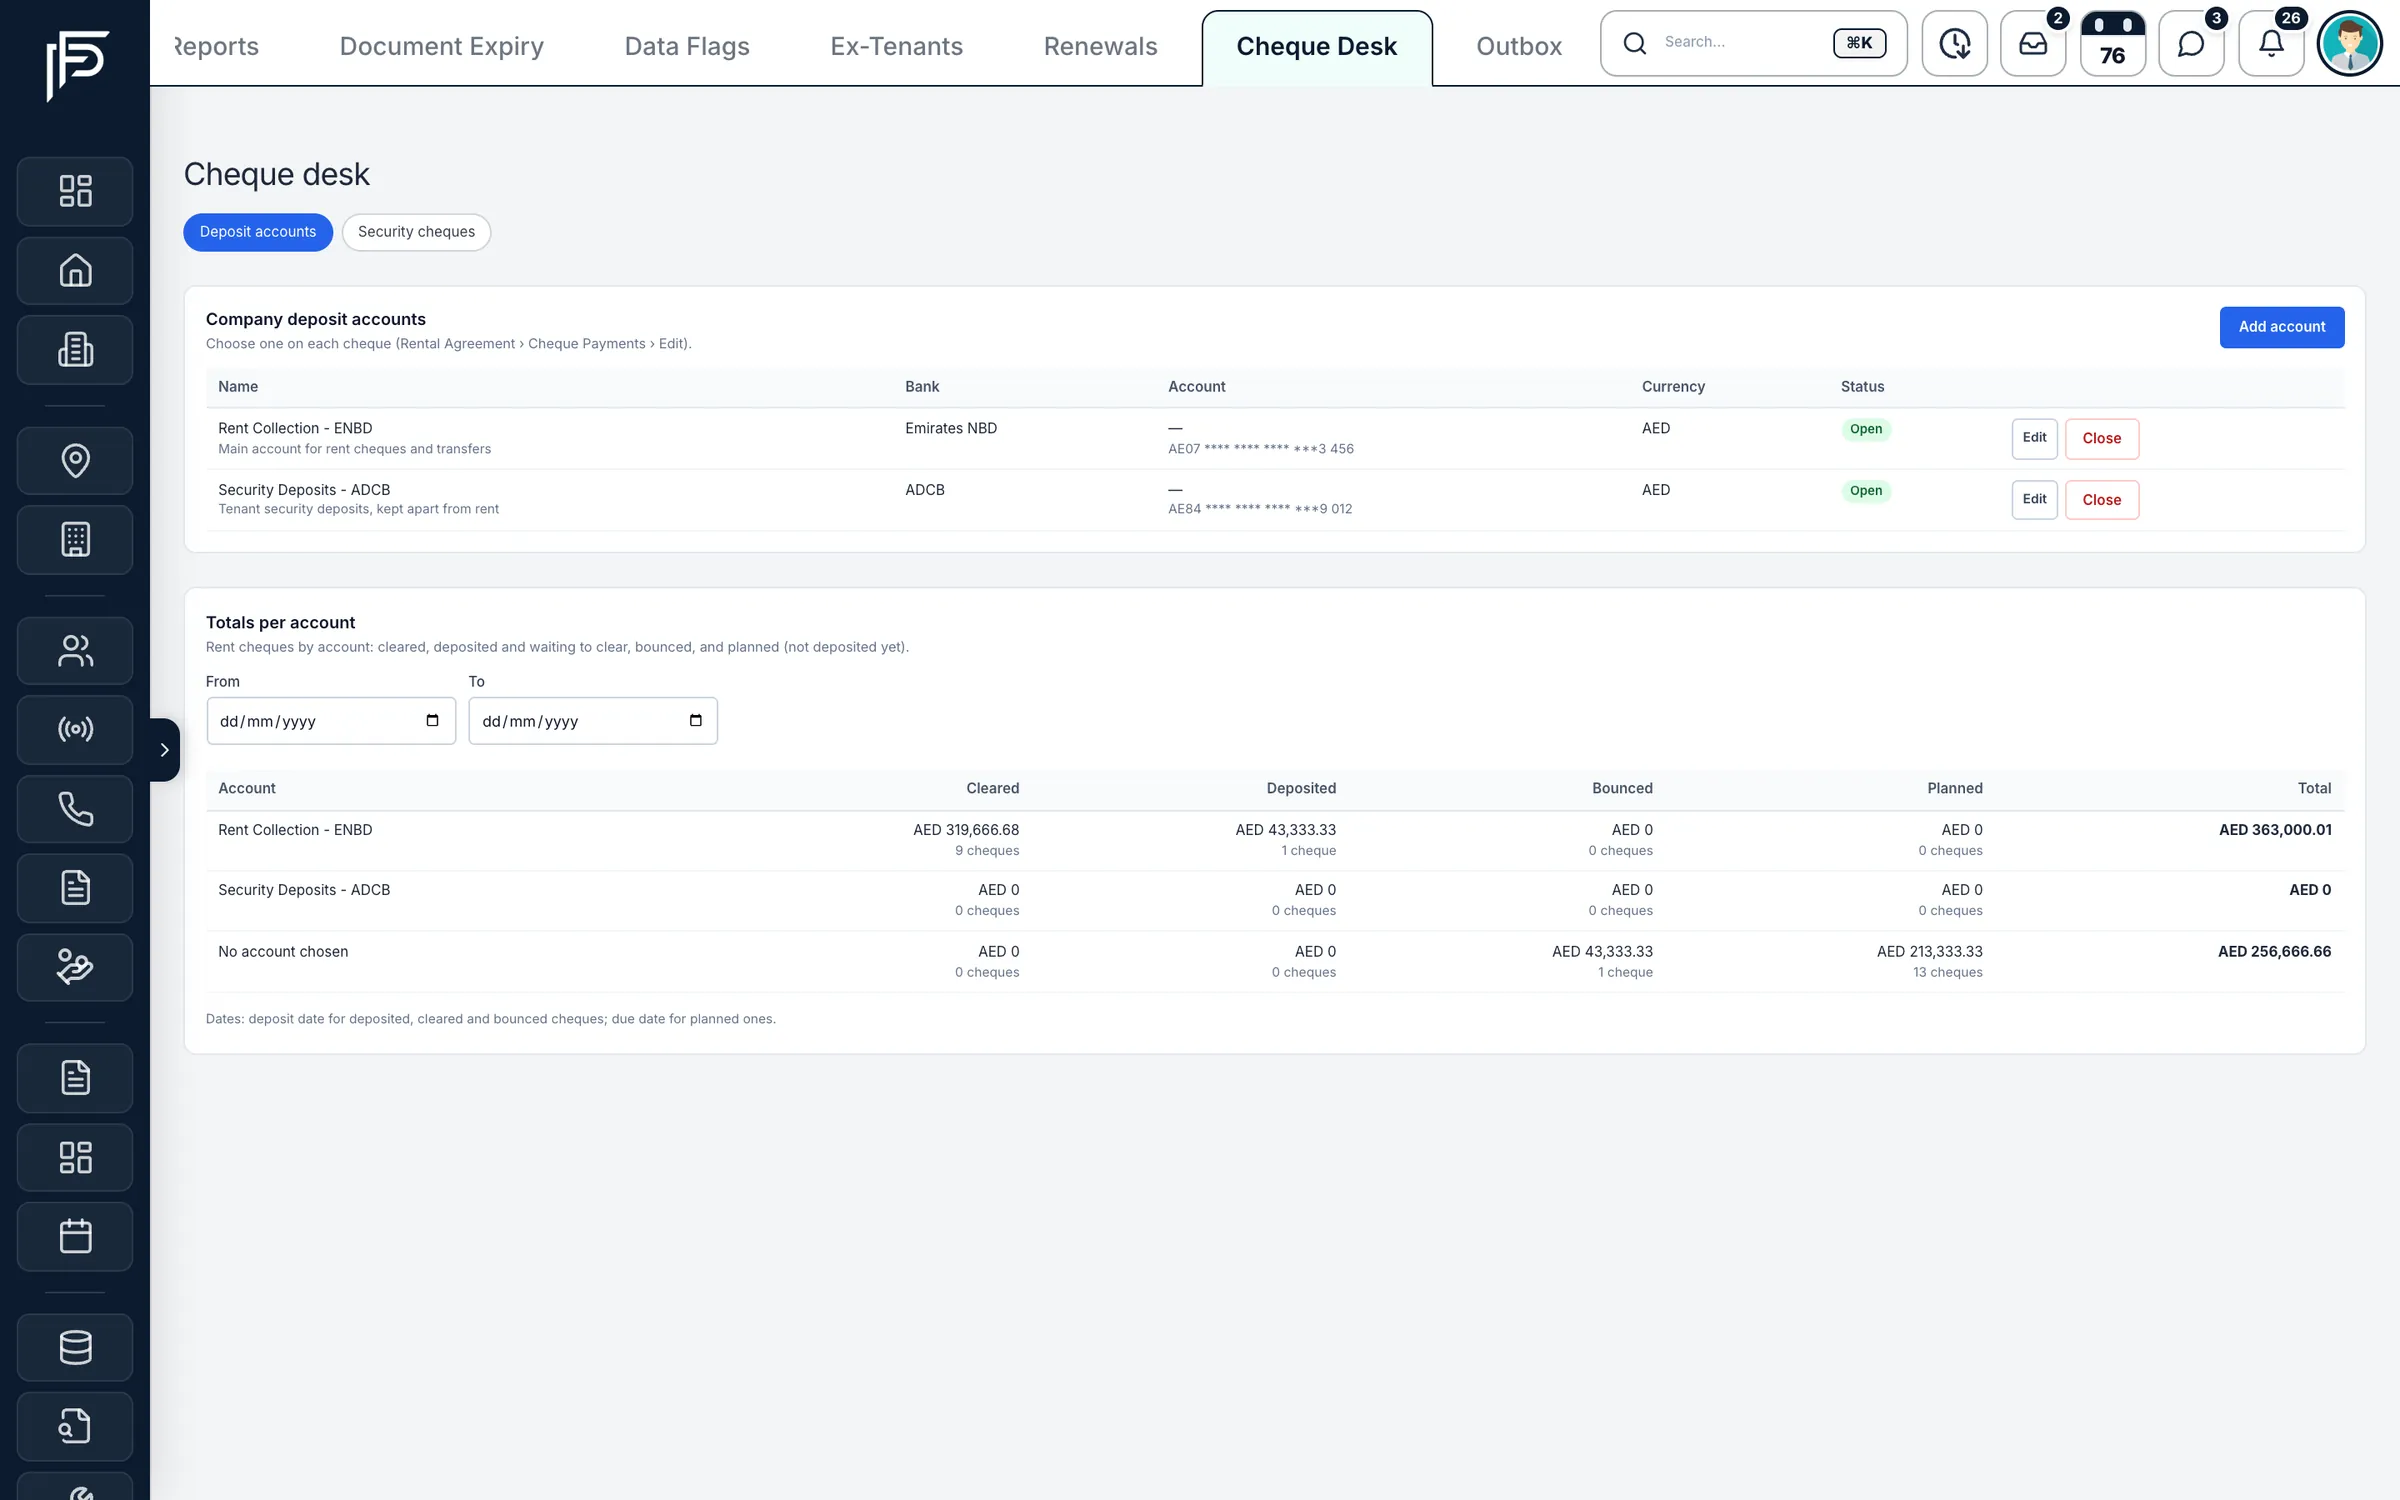Click the ⌘K shortcut badge
Image resolution: width=2400 pixels, height=1500 pixels.
pyautogui.click(x=1859, y=43)
